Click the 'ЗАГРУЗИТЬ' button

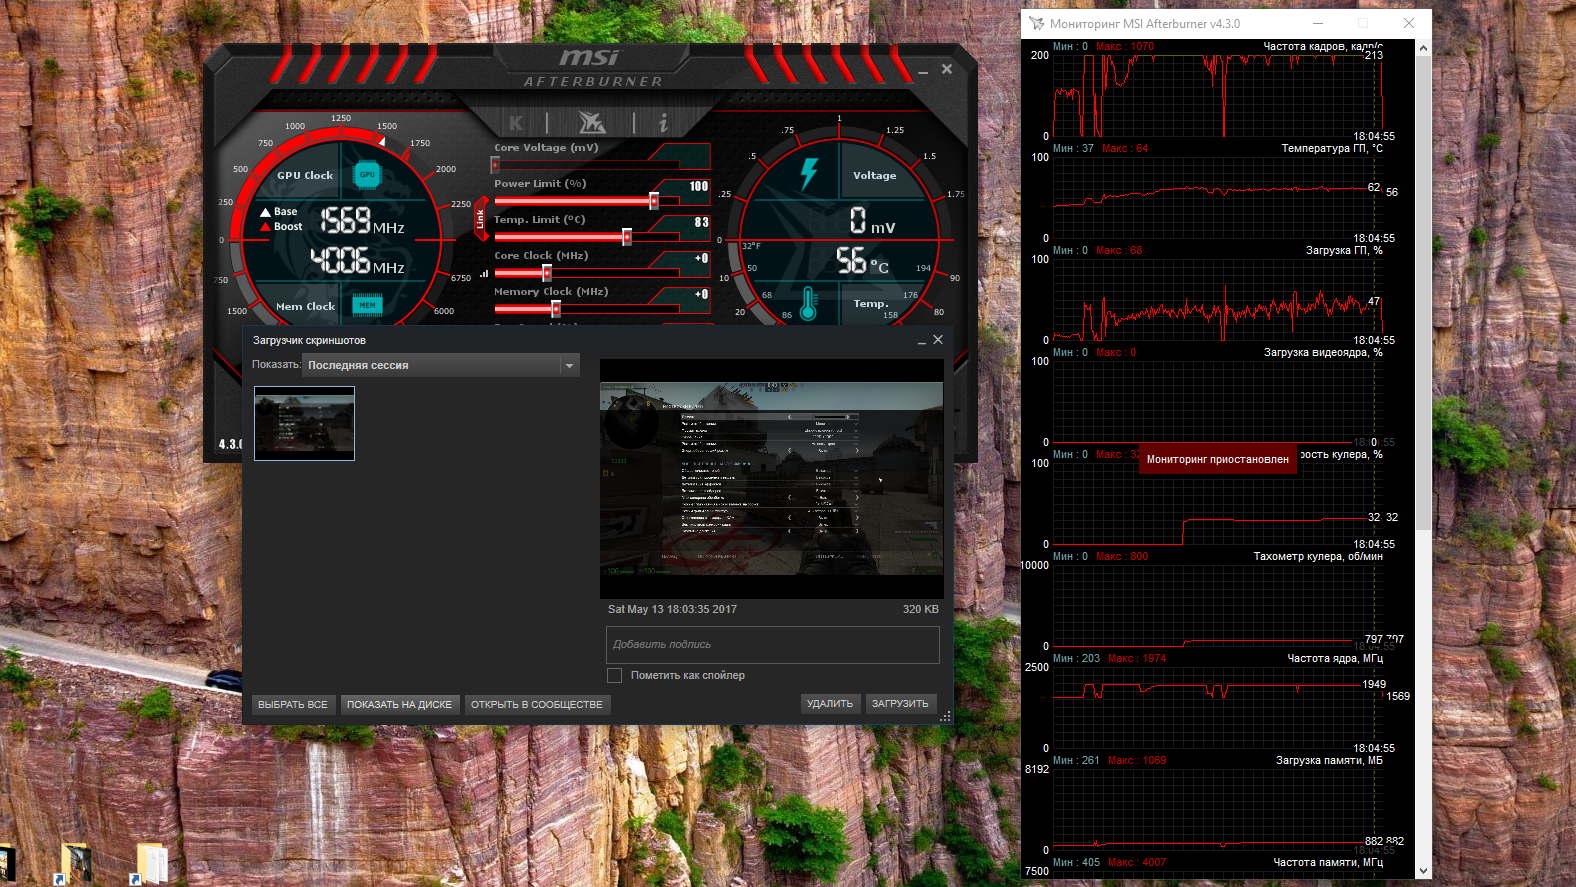pos(900,703)
